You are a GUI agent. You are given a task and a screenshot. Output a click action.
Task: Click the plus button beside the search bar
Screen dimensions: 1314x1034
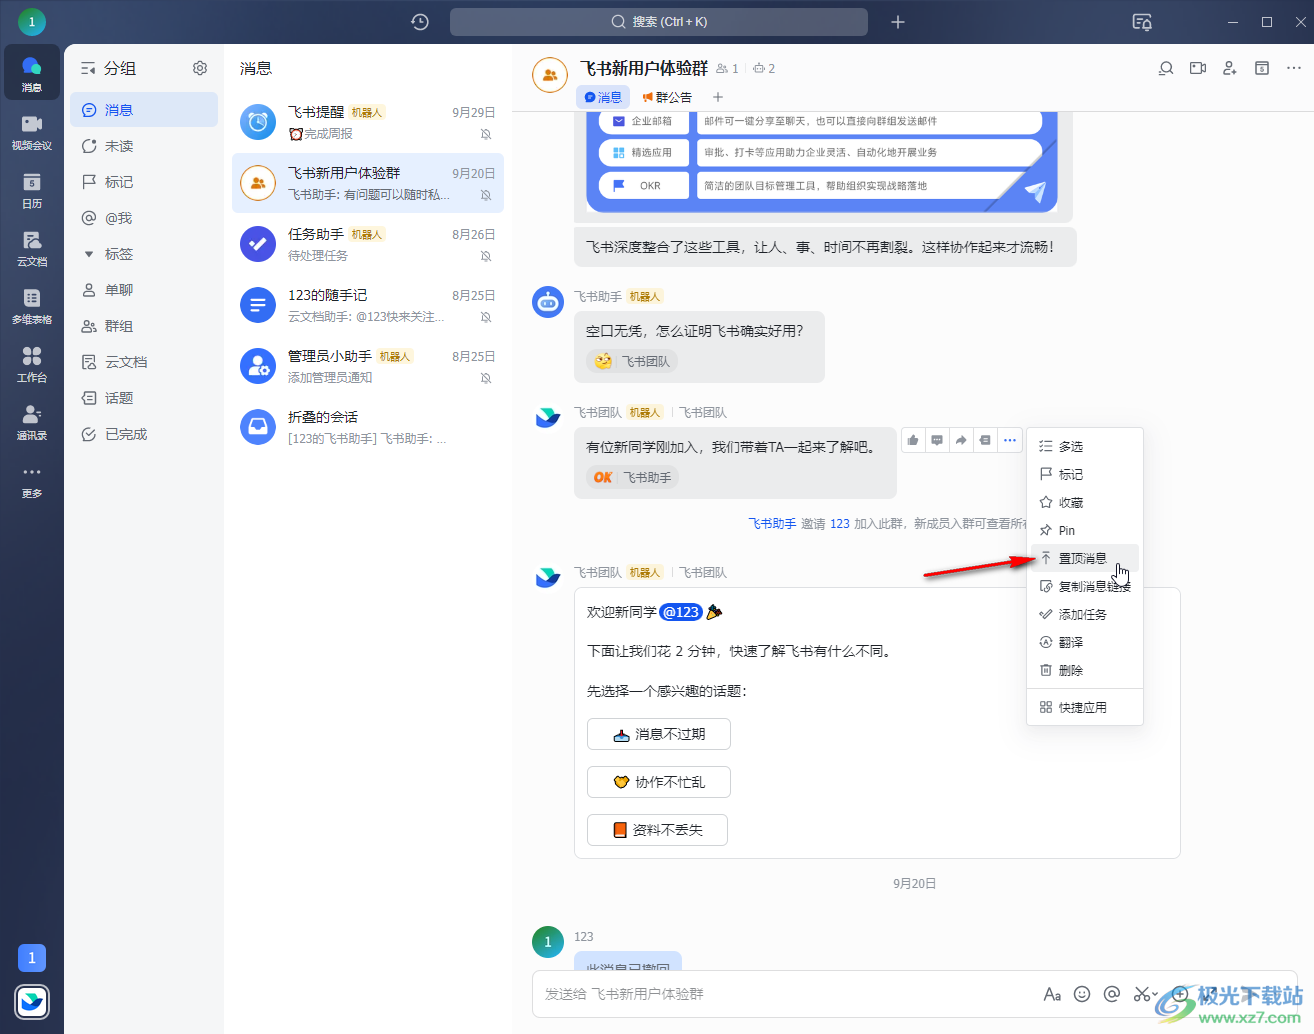[x=898, y=22]
